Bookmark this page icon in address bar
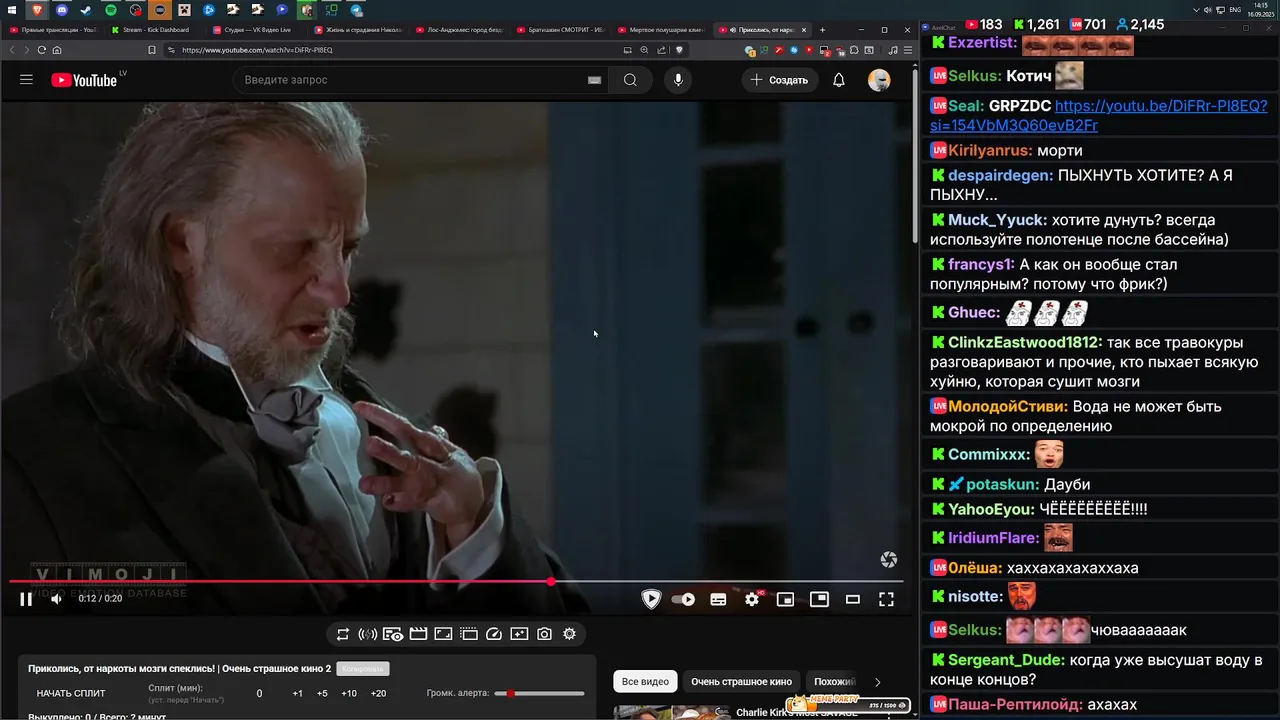Screen dimensions: 1280x720 (152, 50)
